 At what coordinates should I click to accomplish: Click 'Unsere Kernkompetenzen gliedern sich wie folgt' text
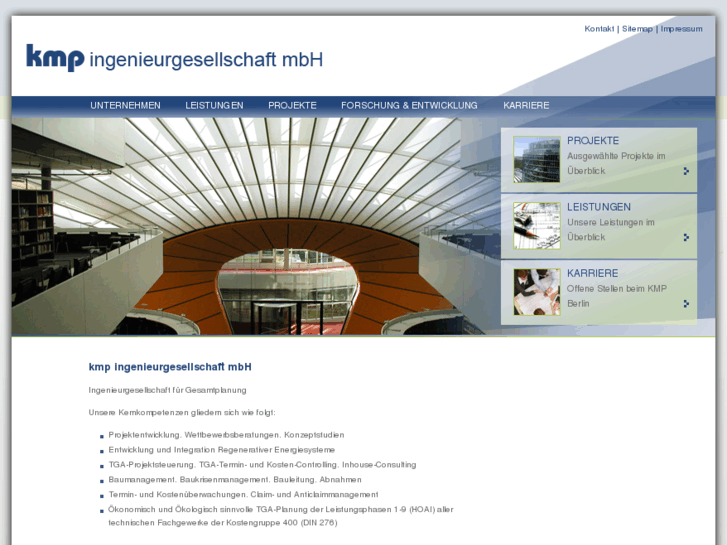coord(182,412)
